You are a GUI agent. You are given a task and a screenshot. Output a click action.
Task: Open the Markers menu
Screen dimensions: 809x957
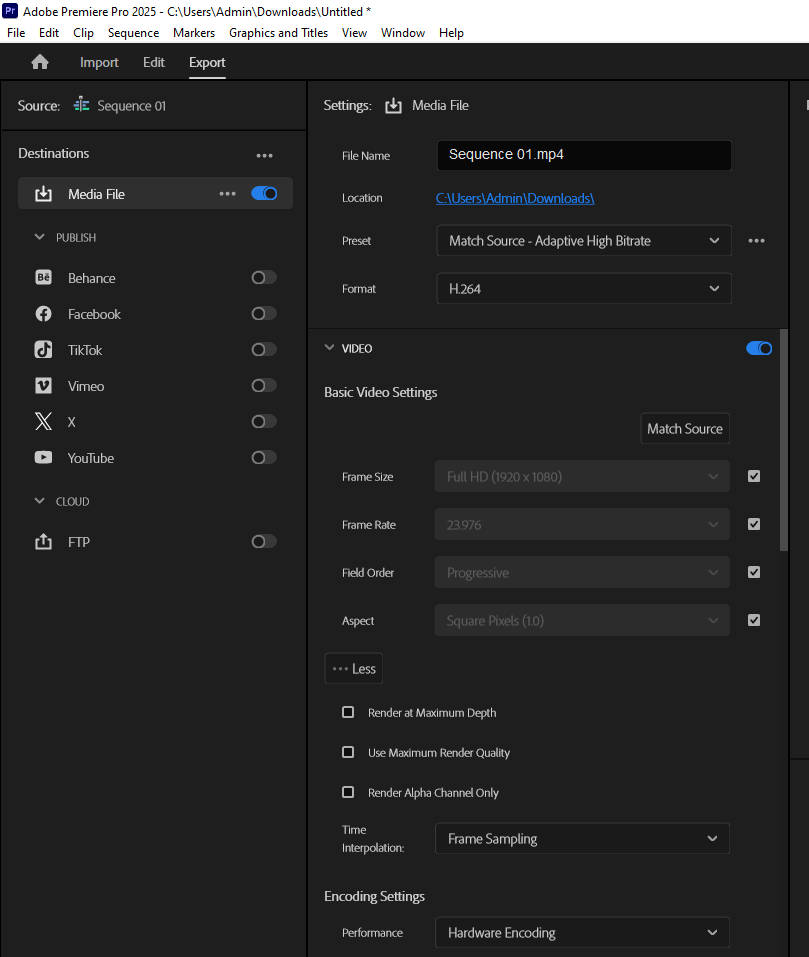194,33
